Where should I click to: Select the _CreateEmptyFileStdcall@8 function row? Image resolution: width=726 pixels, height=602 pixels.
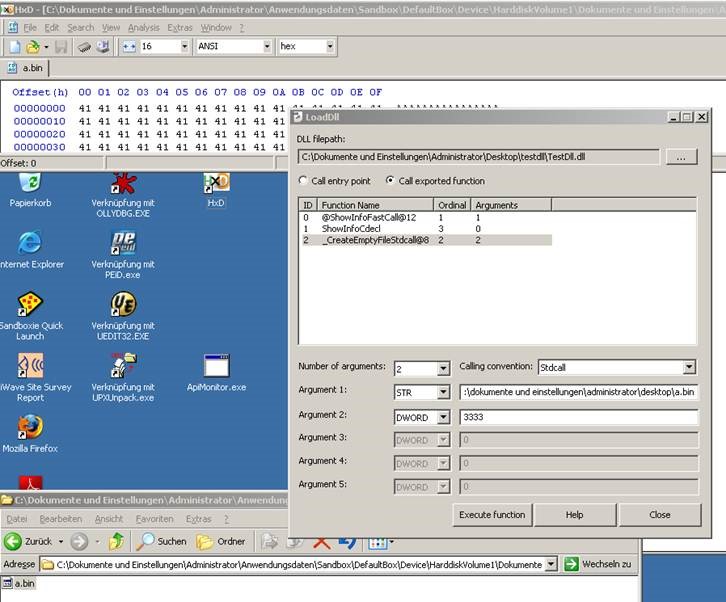point(426,240)
